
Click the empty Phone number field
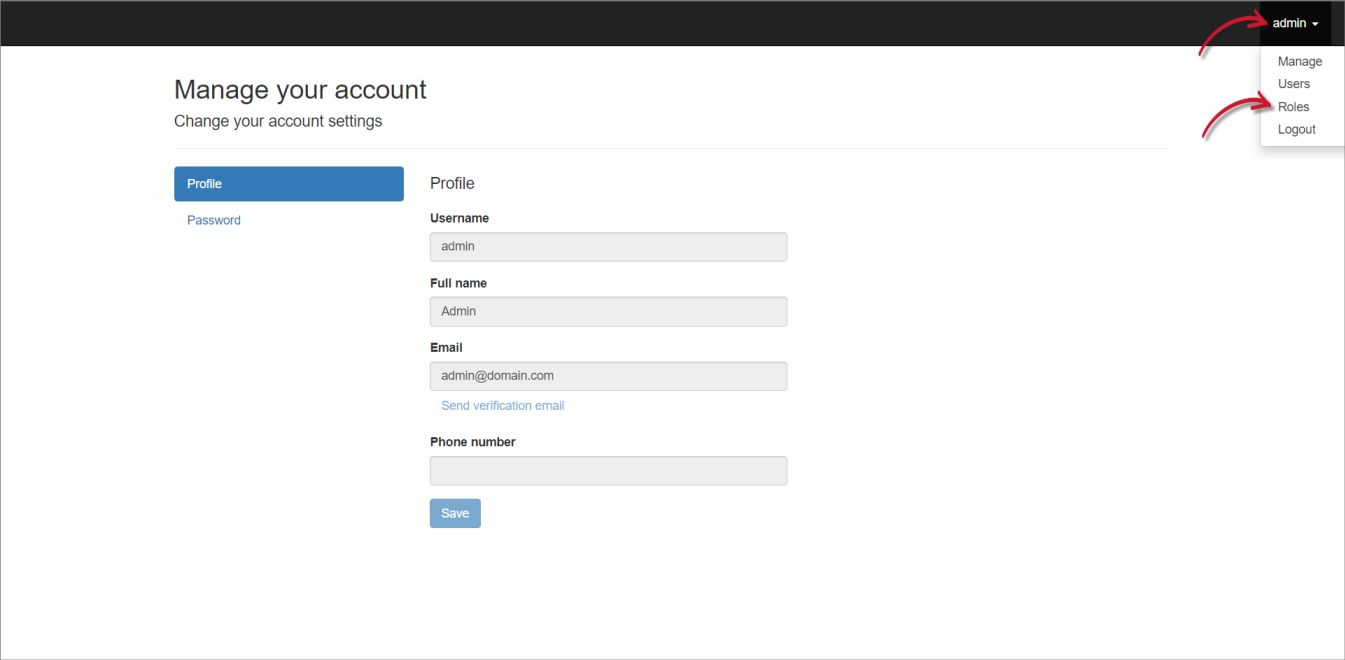click(x=608, y=470)
